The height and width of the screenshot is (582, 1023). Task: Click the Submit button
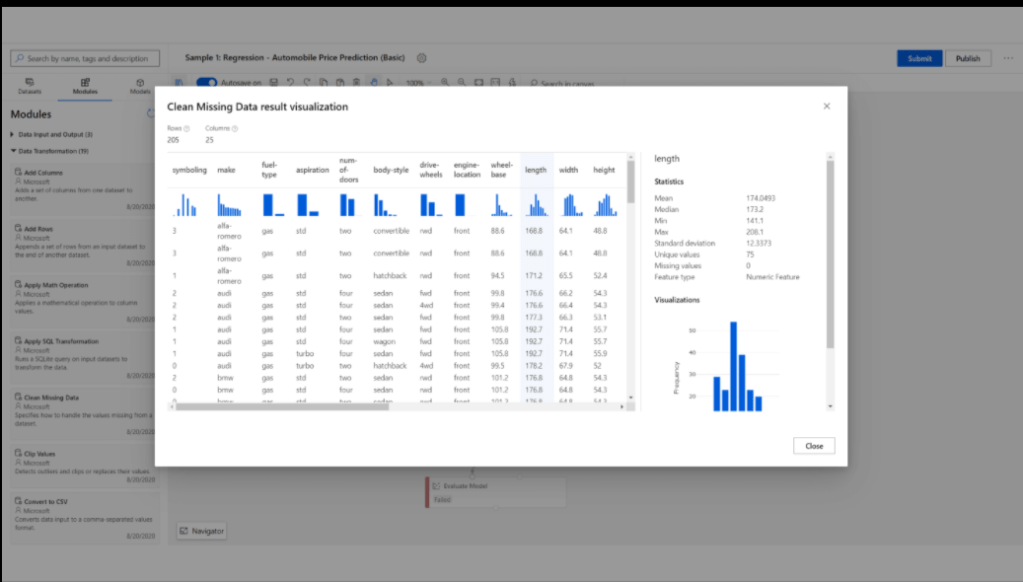pos(919,59)
